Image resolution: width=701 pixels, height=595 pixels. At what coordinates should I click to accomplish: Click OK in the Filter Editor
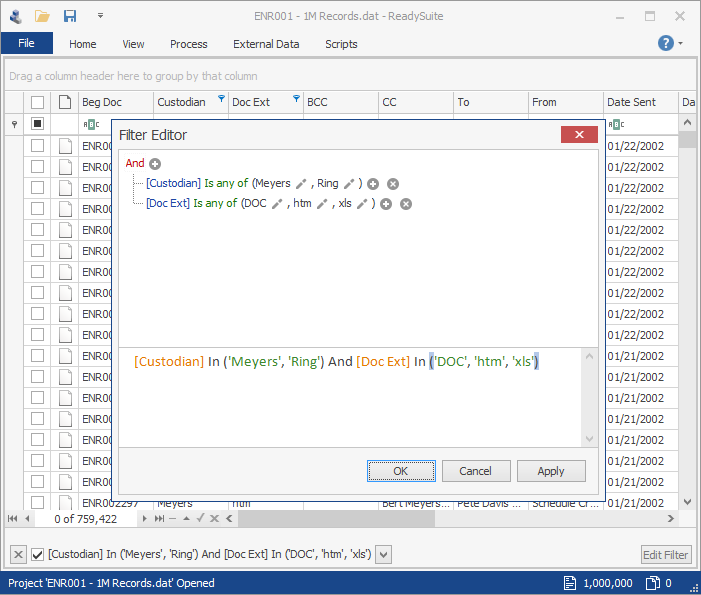tap(400, 471)
